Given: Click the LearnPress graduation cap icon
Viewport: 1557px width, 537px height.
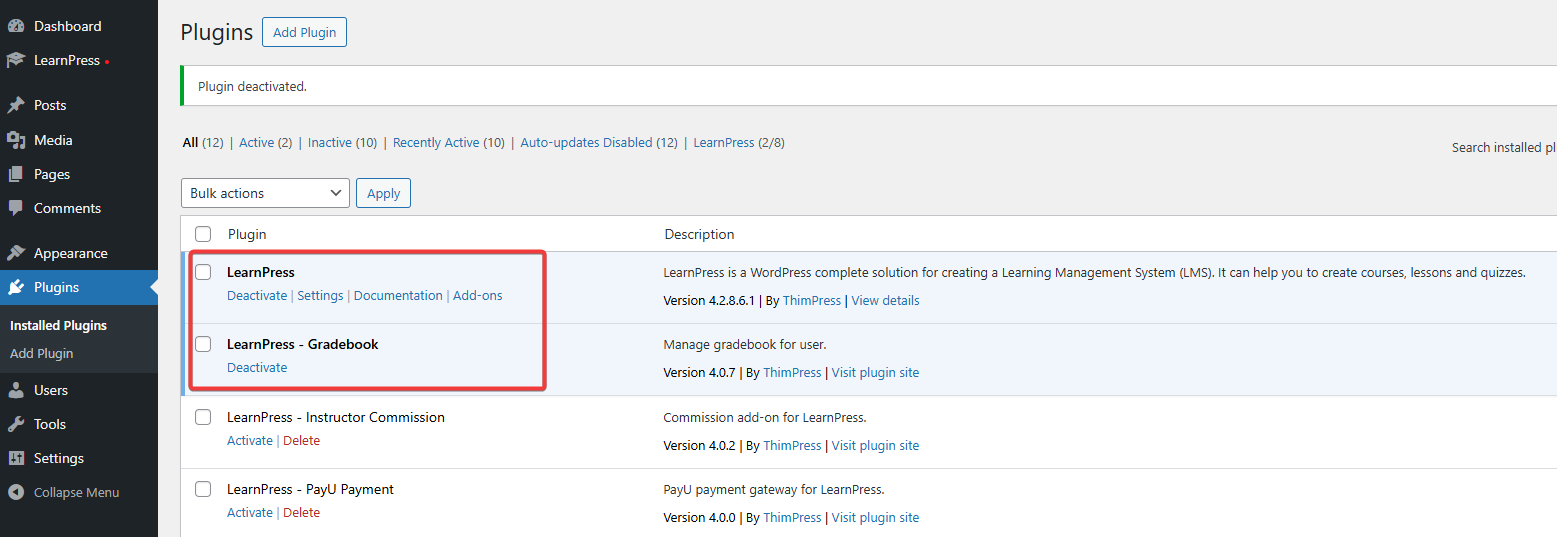Looking at the screenshot, I should (16, 60).
